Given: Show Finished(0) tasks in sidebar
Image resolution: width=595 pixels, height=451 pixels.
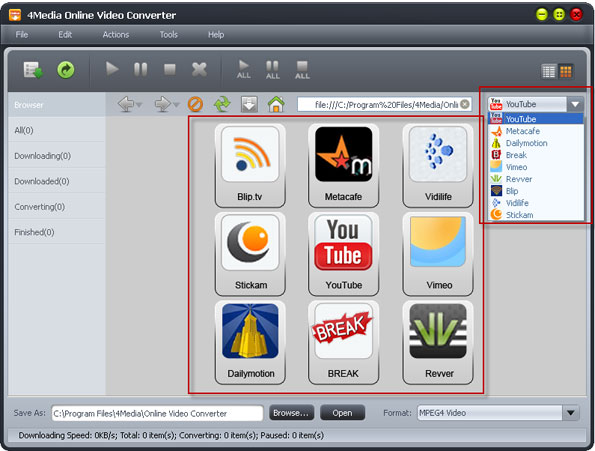Looking at the screenshot, I should coord(57,232).
